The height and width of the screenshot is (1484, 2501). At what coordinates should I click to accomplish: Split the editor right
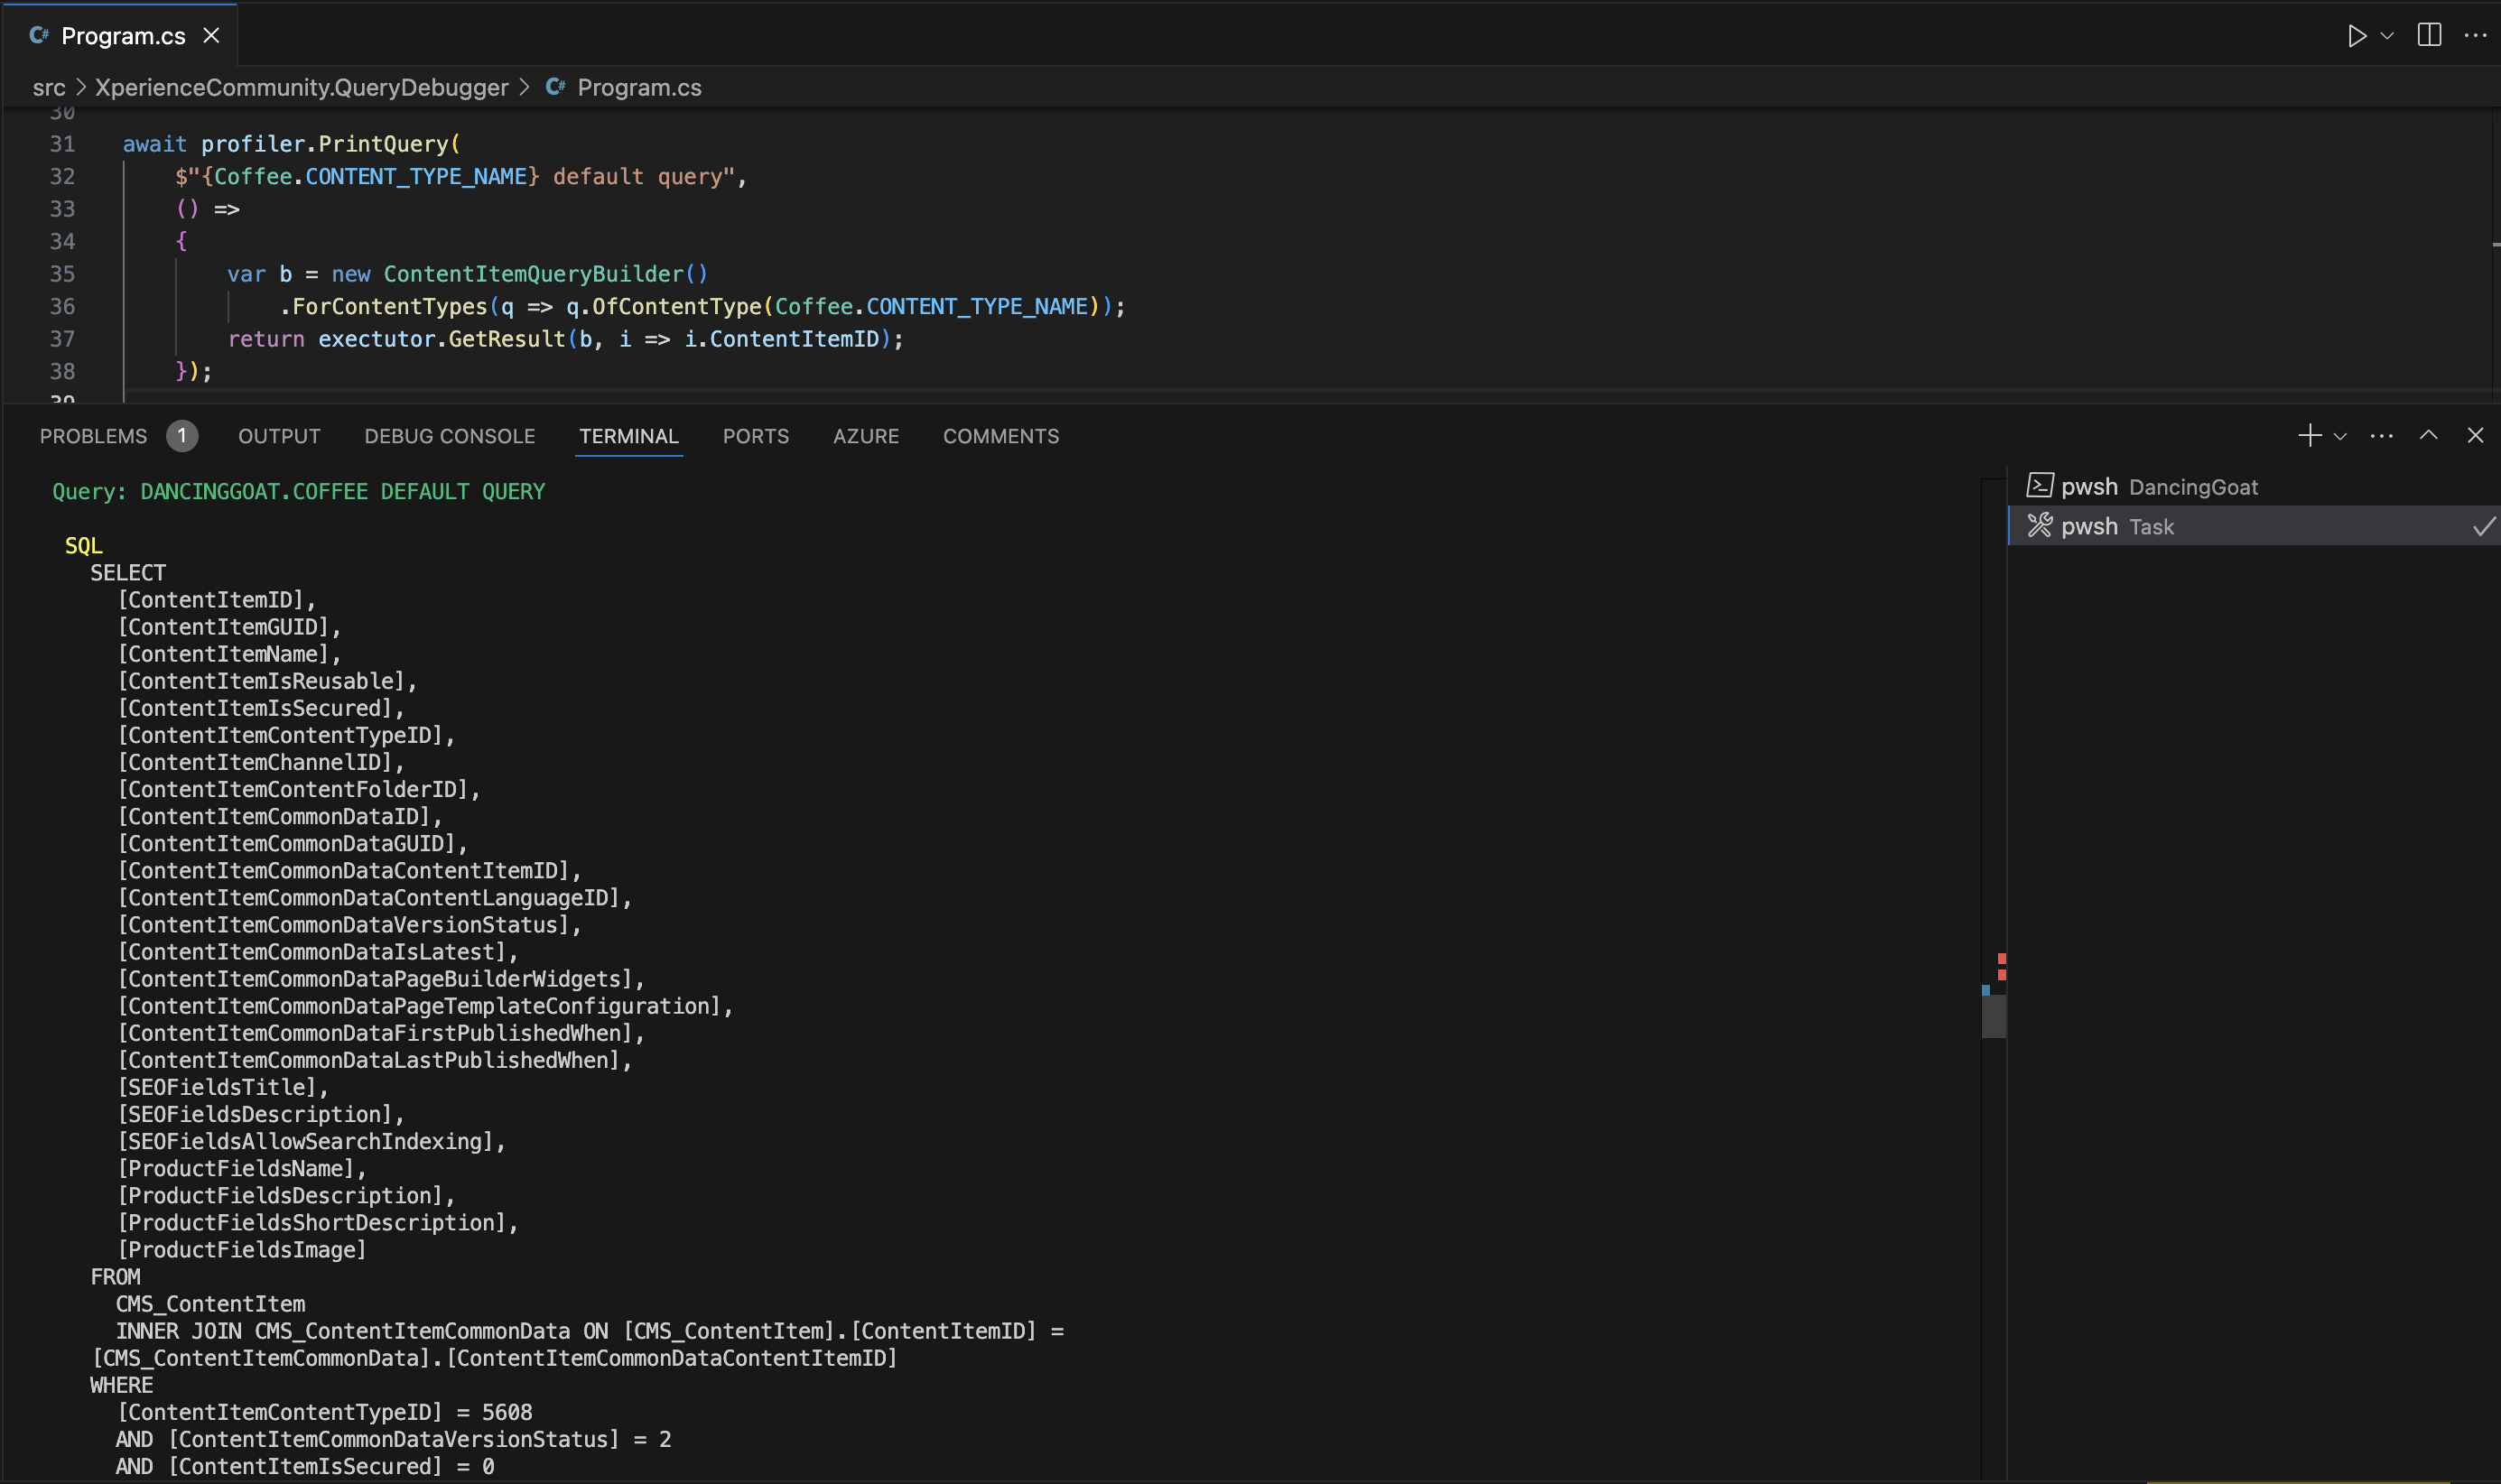2429,36
